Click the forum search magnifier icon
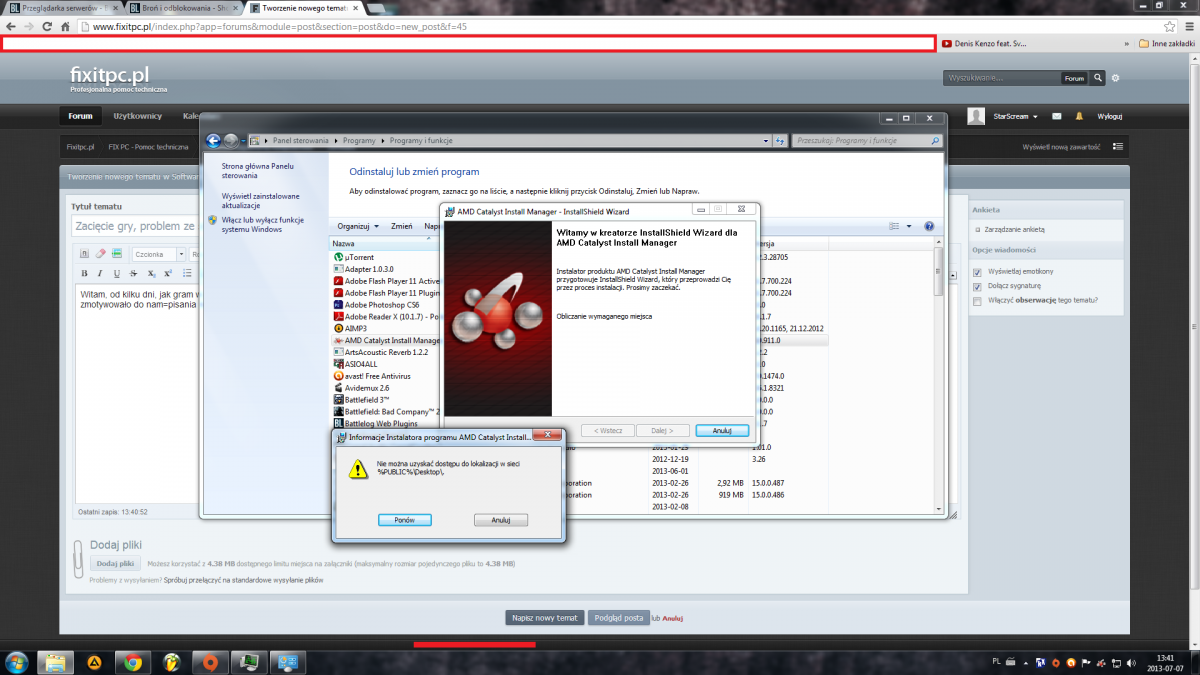This screenshot has height=675, width=1200. (1098, 77)
